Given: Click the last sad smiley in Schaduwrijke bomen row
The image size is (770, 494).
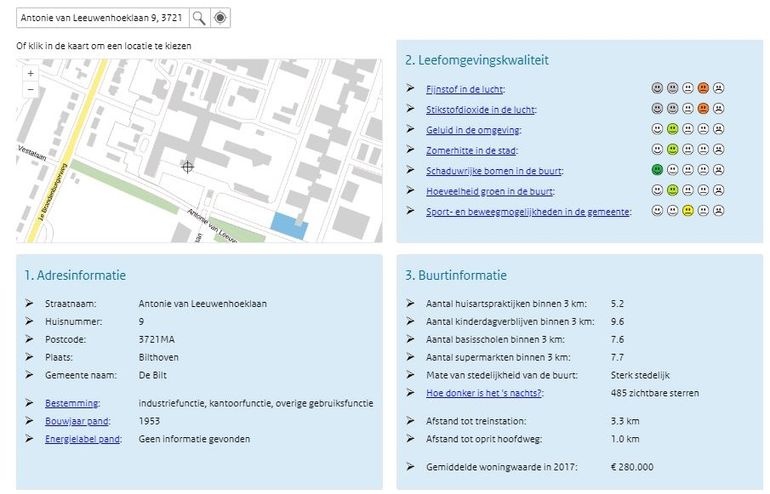Looking at the screenshot, I should (718, 170).
